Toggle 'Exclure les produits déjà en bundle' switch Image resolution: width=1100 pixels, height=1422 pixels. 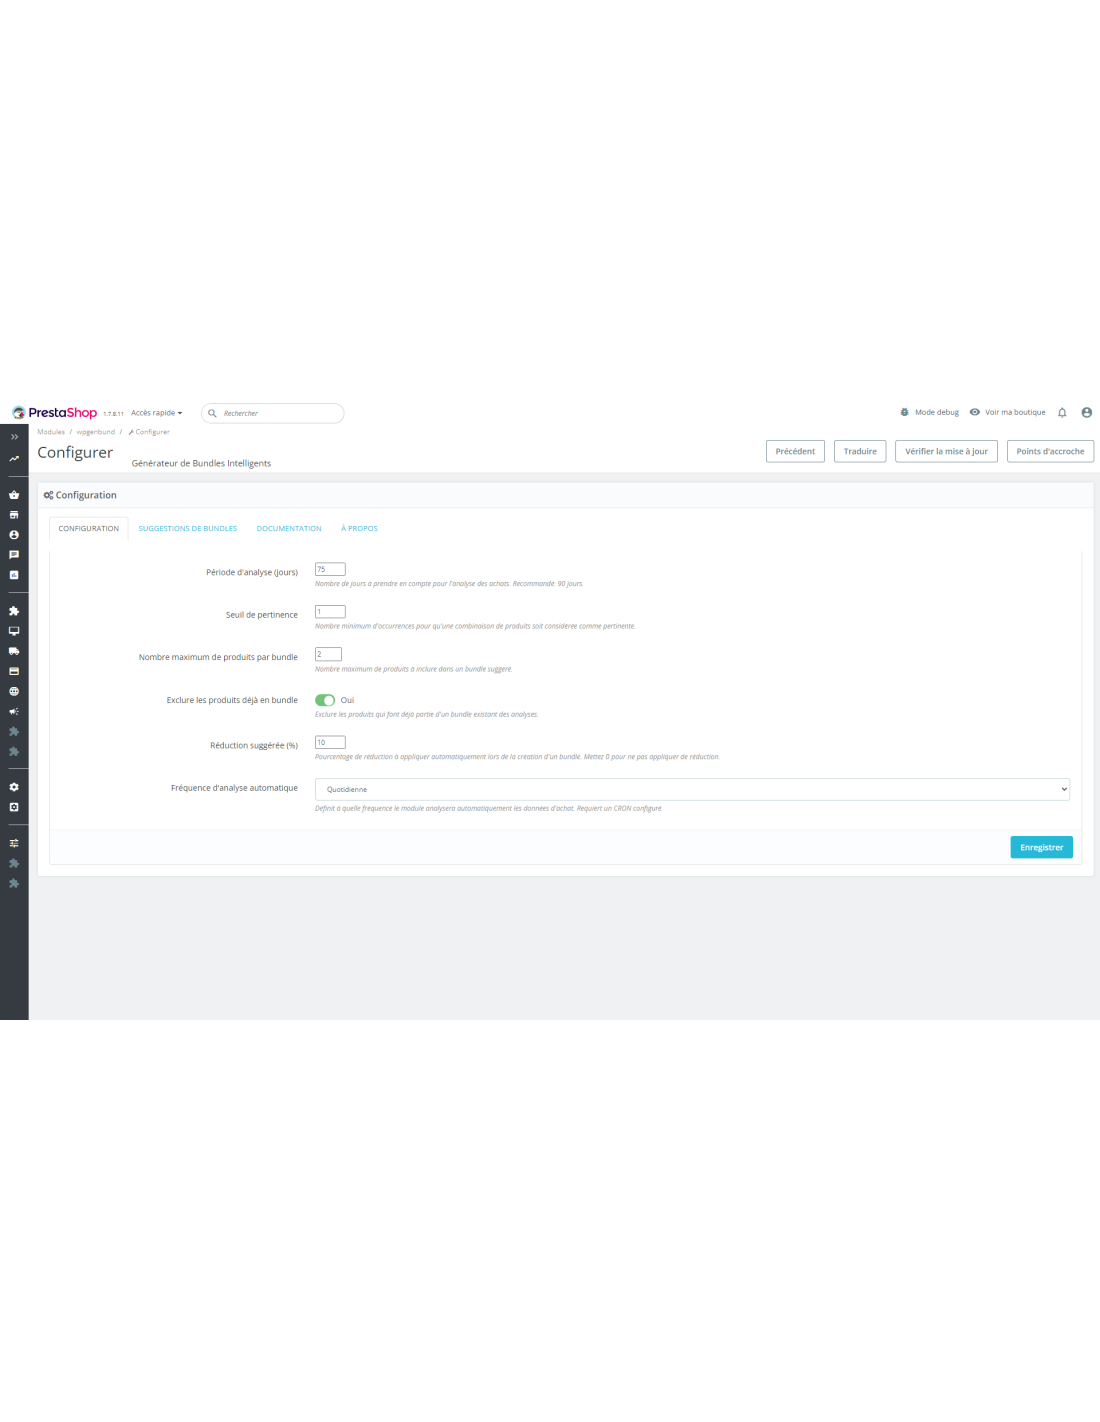click(325, 700)
